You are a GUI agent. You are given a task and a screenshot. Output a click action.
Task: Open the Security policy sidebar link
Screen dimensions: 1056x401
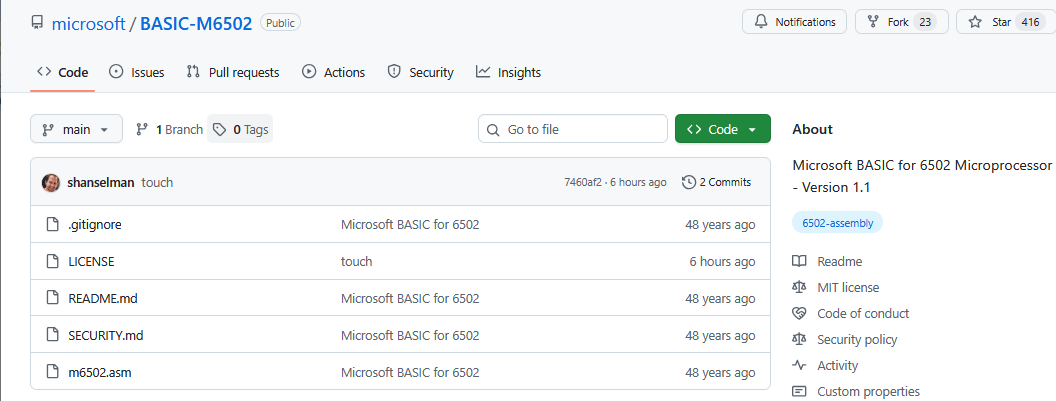(x=857, y=340)
